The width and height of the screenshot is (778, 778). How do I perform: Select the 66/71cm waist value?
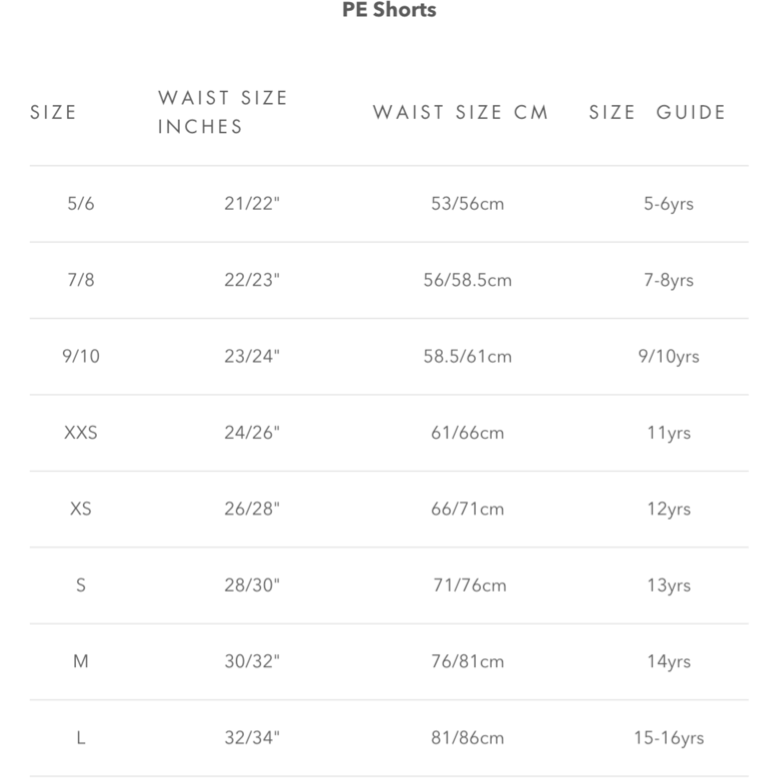[467, 509]
